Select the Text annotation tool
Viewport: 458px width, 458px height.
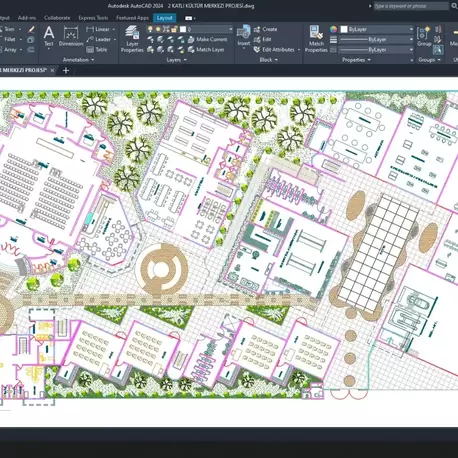(49, 36)
